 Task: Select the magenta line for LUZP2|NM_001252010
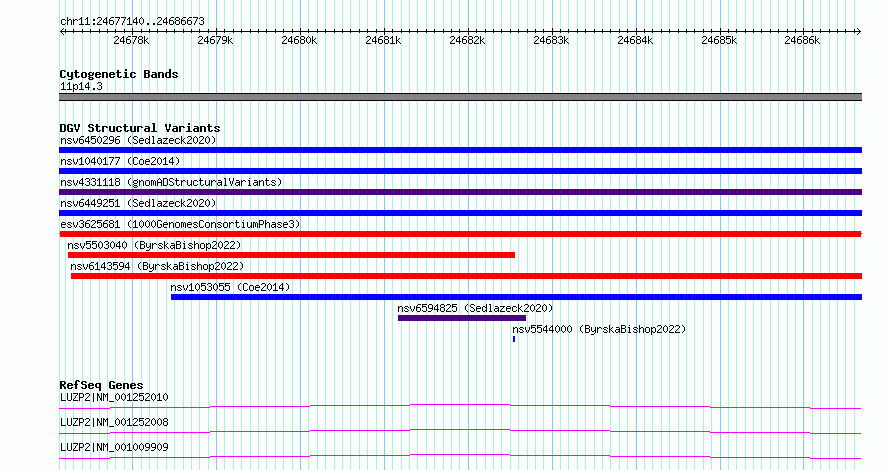[460, 406]
